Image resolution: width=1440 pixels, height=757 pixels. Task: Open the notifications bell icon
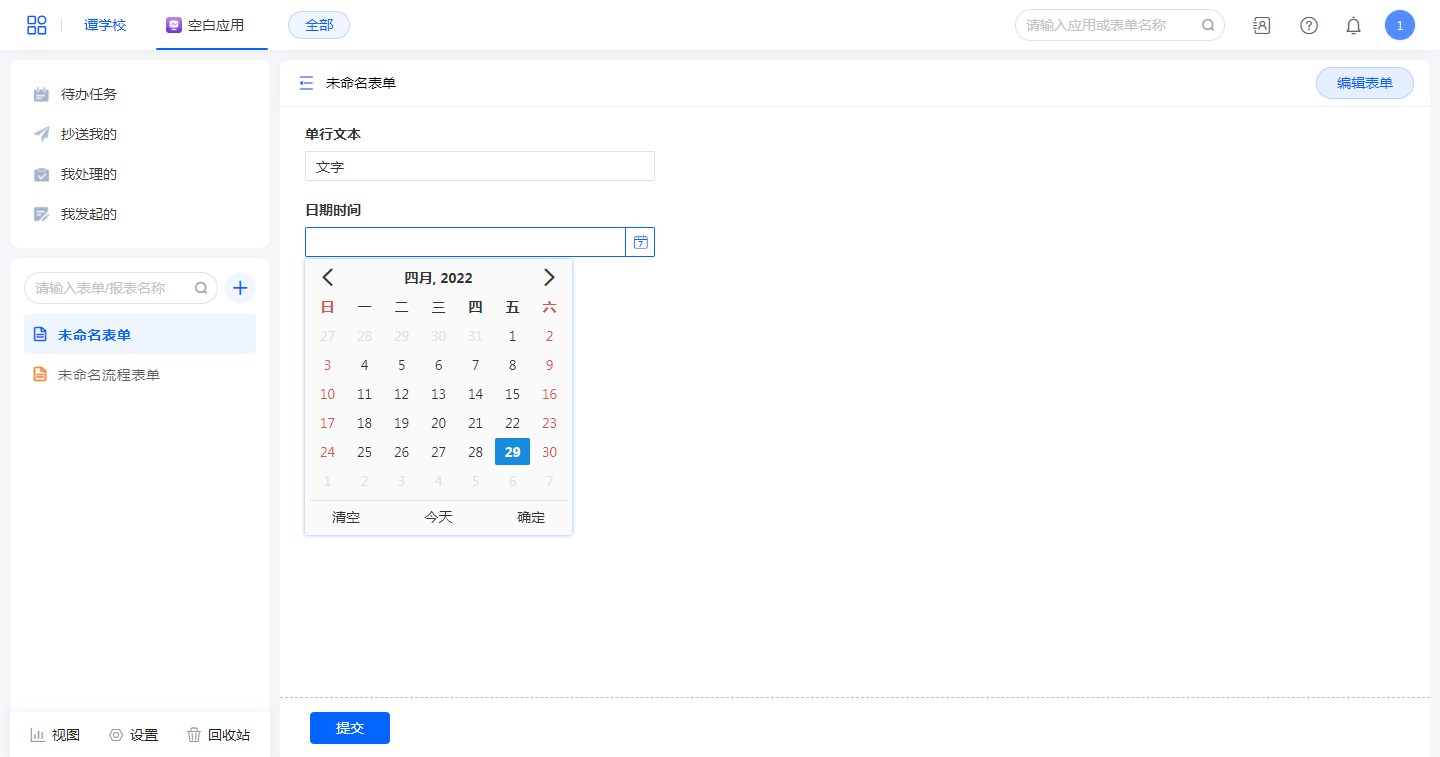point(1353,26)
